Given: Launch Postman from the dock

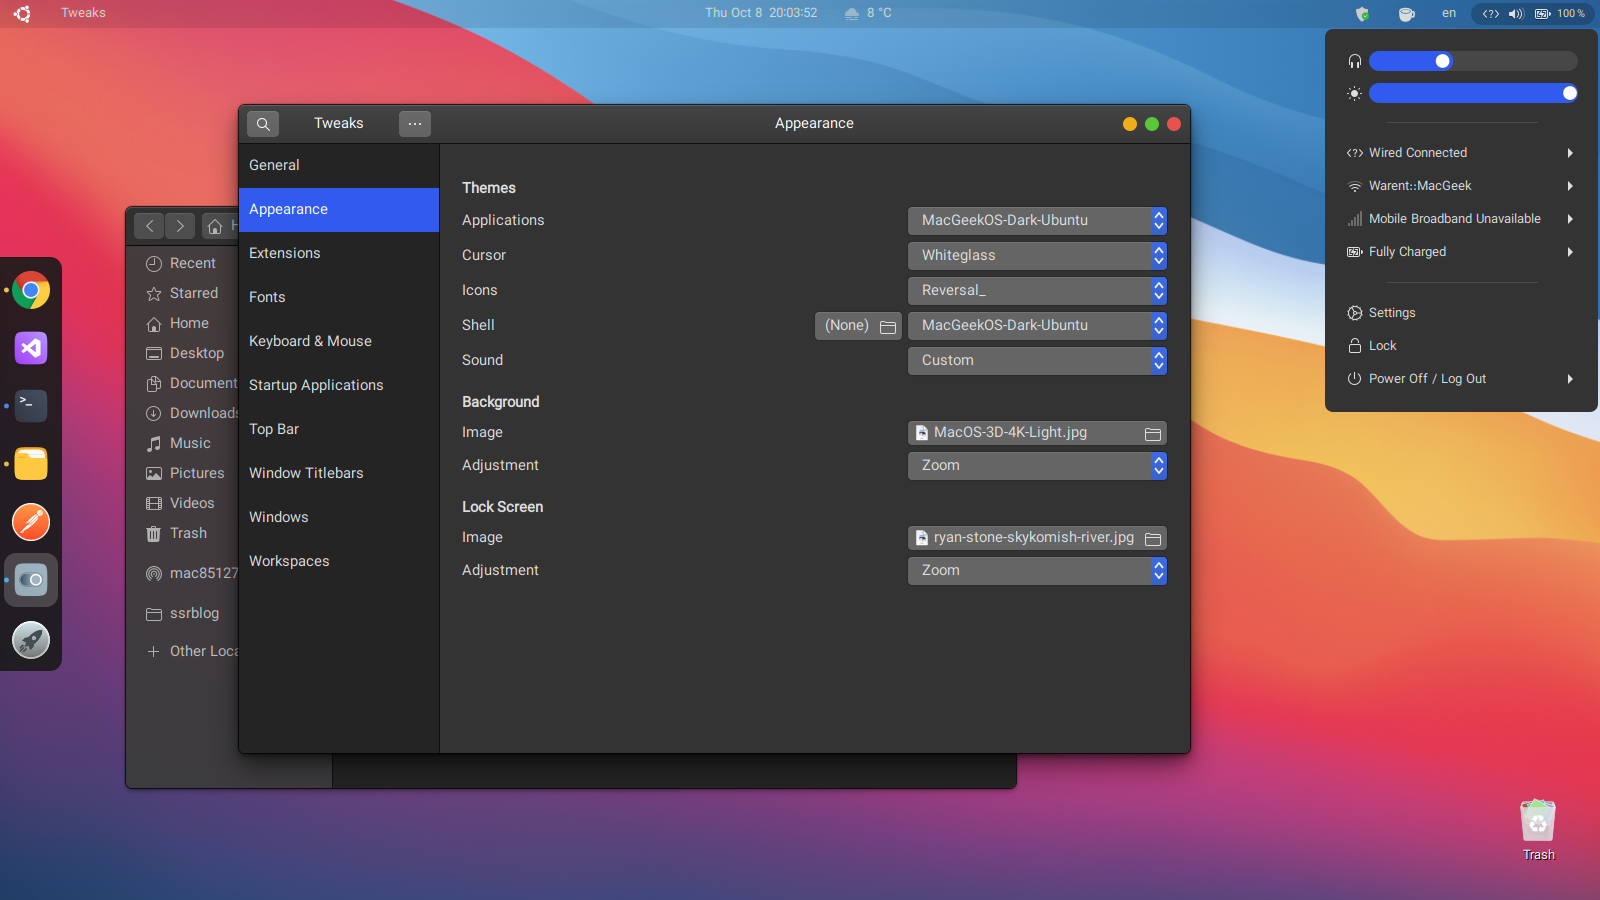Looking at the screenshot, I should pyautogui.click(x=31, y=522).
